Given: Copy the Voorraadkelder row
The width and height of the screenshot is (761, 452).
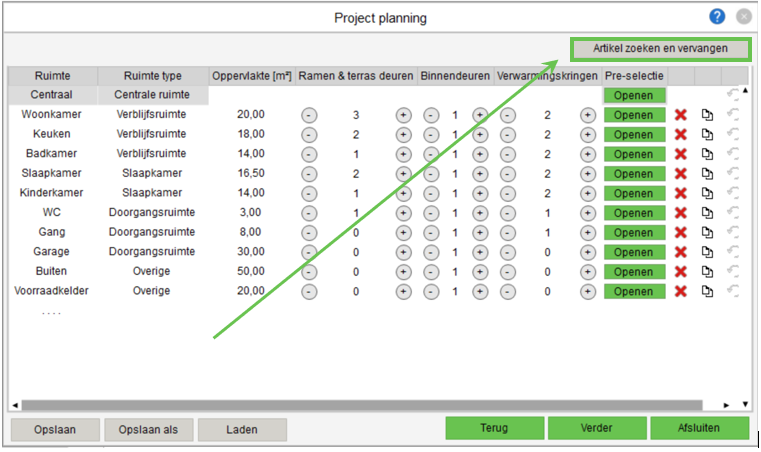Looking at the screenshot, I should (707, 291).
